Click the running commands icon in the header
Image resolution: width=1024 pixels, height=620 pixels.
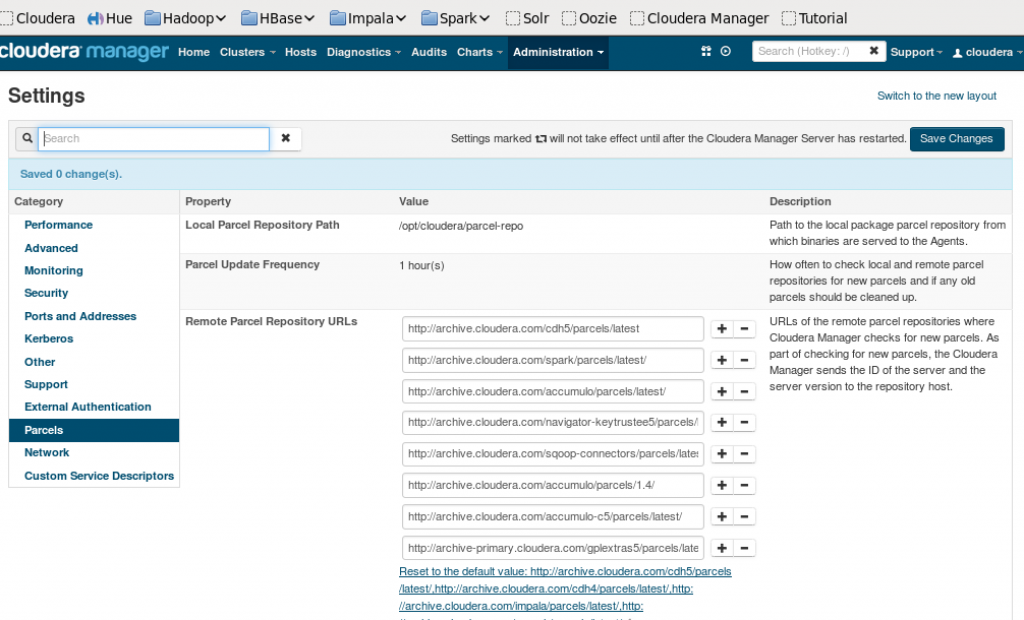tap(726, 51)
